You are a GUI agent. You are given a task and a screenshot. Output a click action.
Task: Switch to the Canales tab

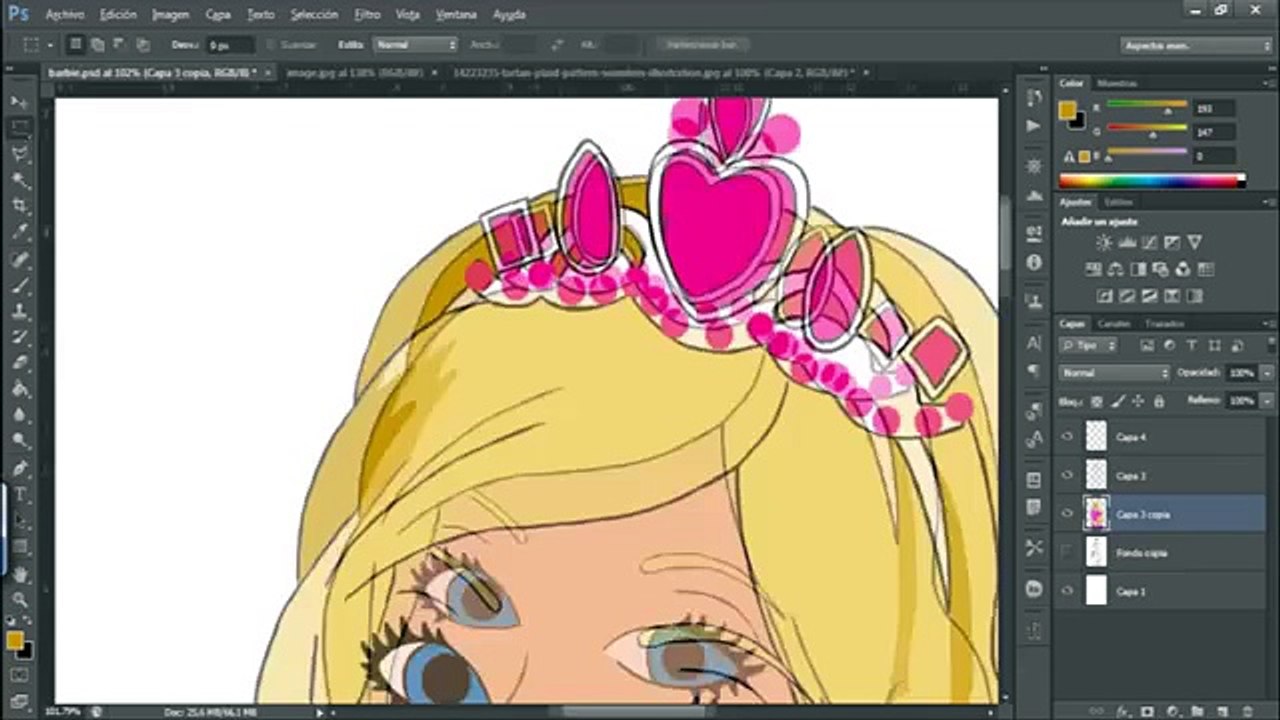click(x=1113, y=324)
